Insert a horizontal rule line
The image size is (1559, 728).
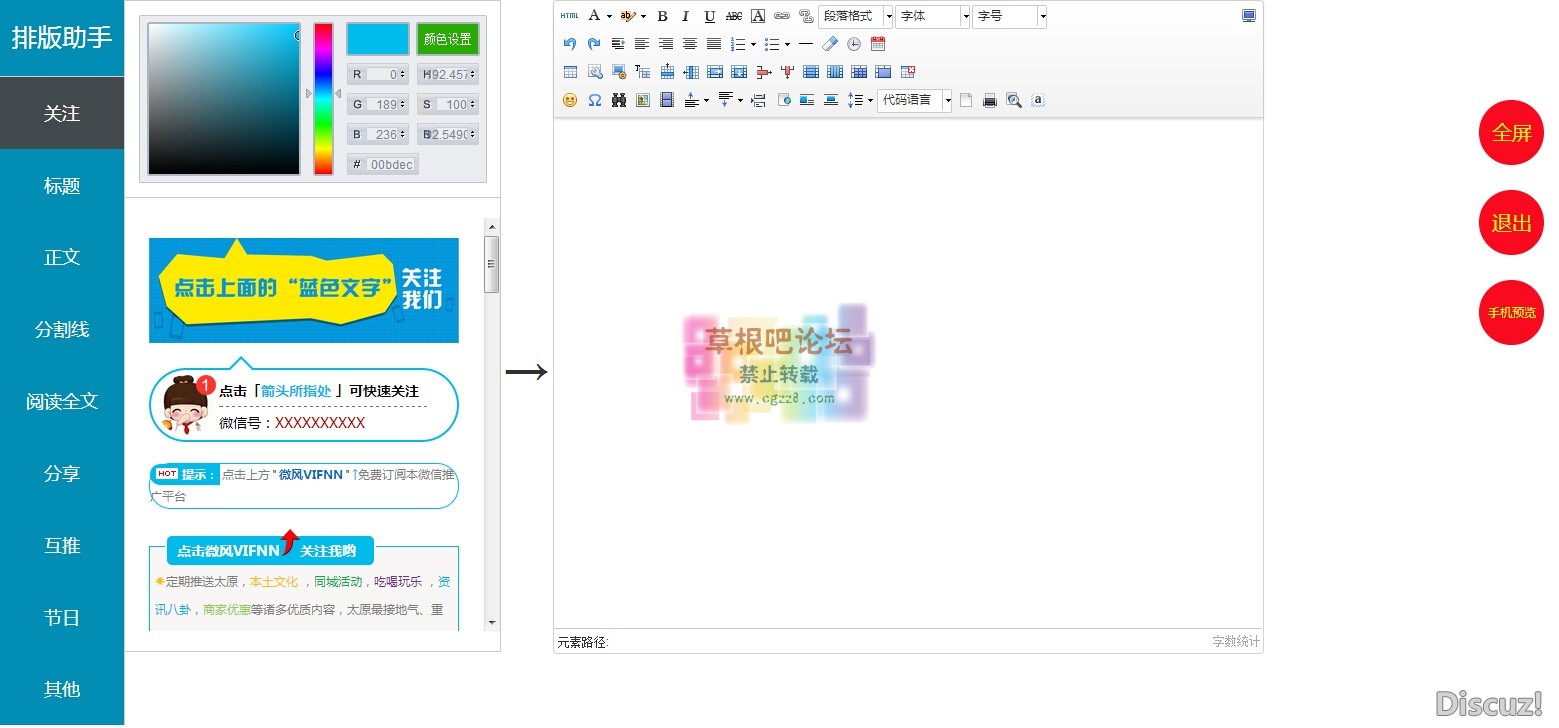[805, 44]
